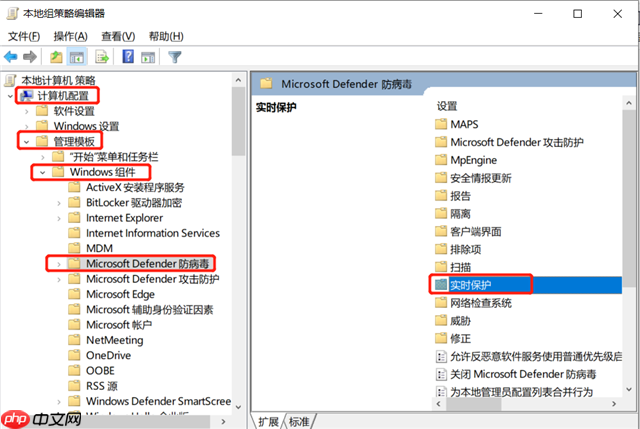640x429 pixels.
Task: Open the 操作(A) menu
Action: pos(70,36)
